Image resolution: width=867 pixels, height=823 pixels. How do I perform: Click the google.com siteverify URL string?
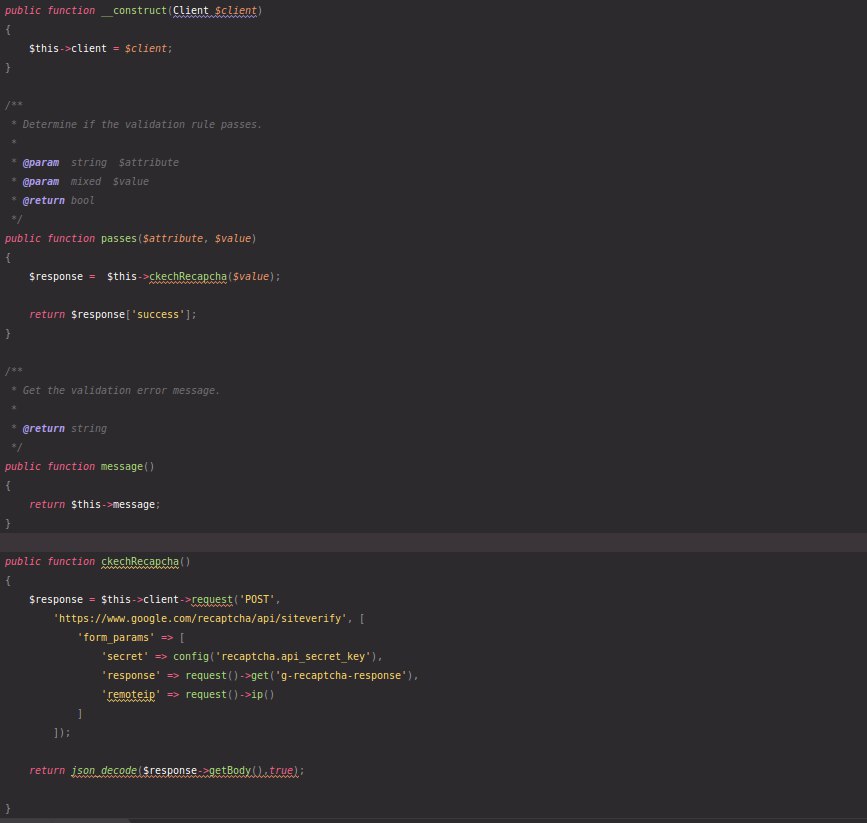tap(200, 618)
